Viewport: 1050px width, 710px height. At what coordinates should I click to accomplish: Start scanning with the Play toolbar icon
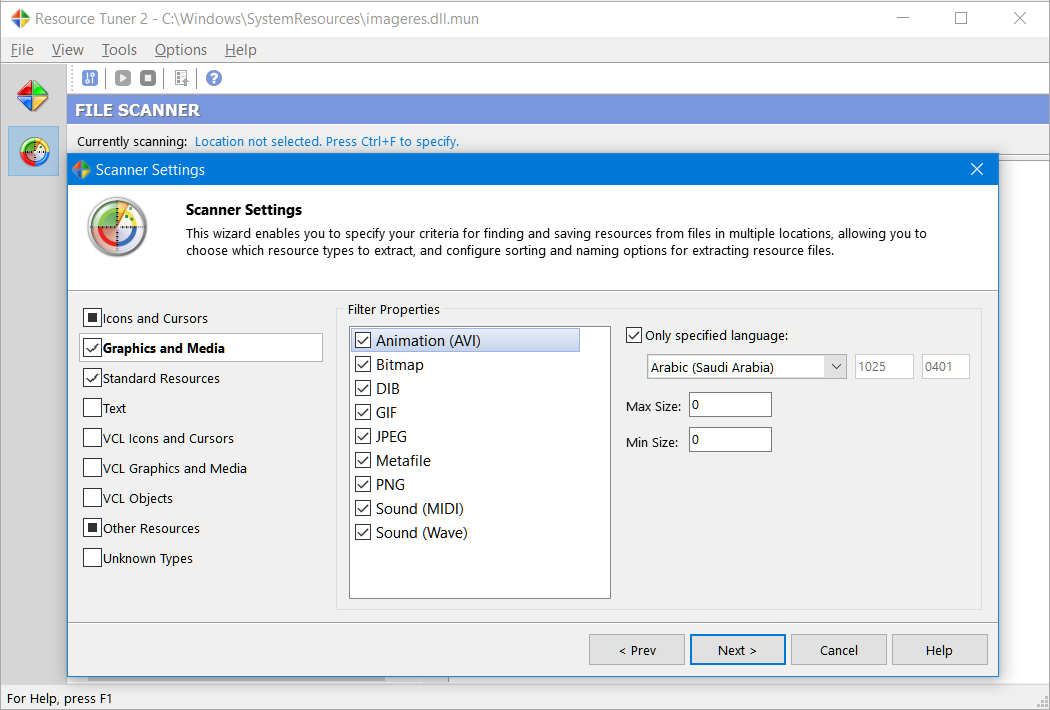[122, 77]
